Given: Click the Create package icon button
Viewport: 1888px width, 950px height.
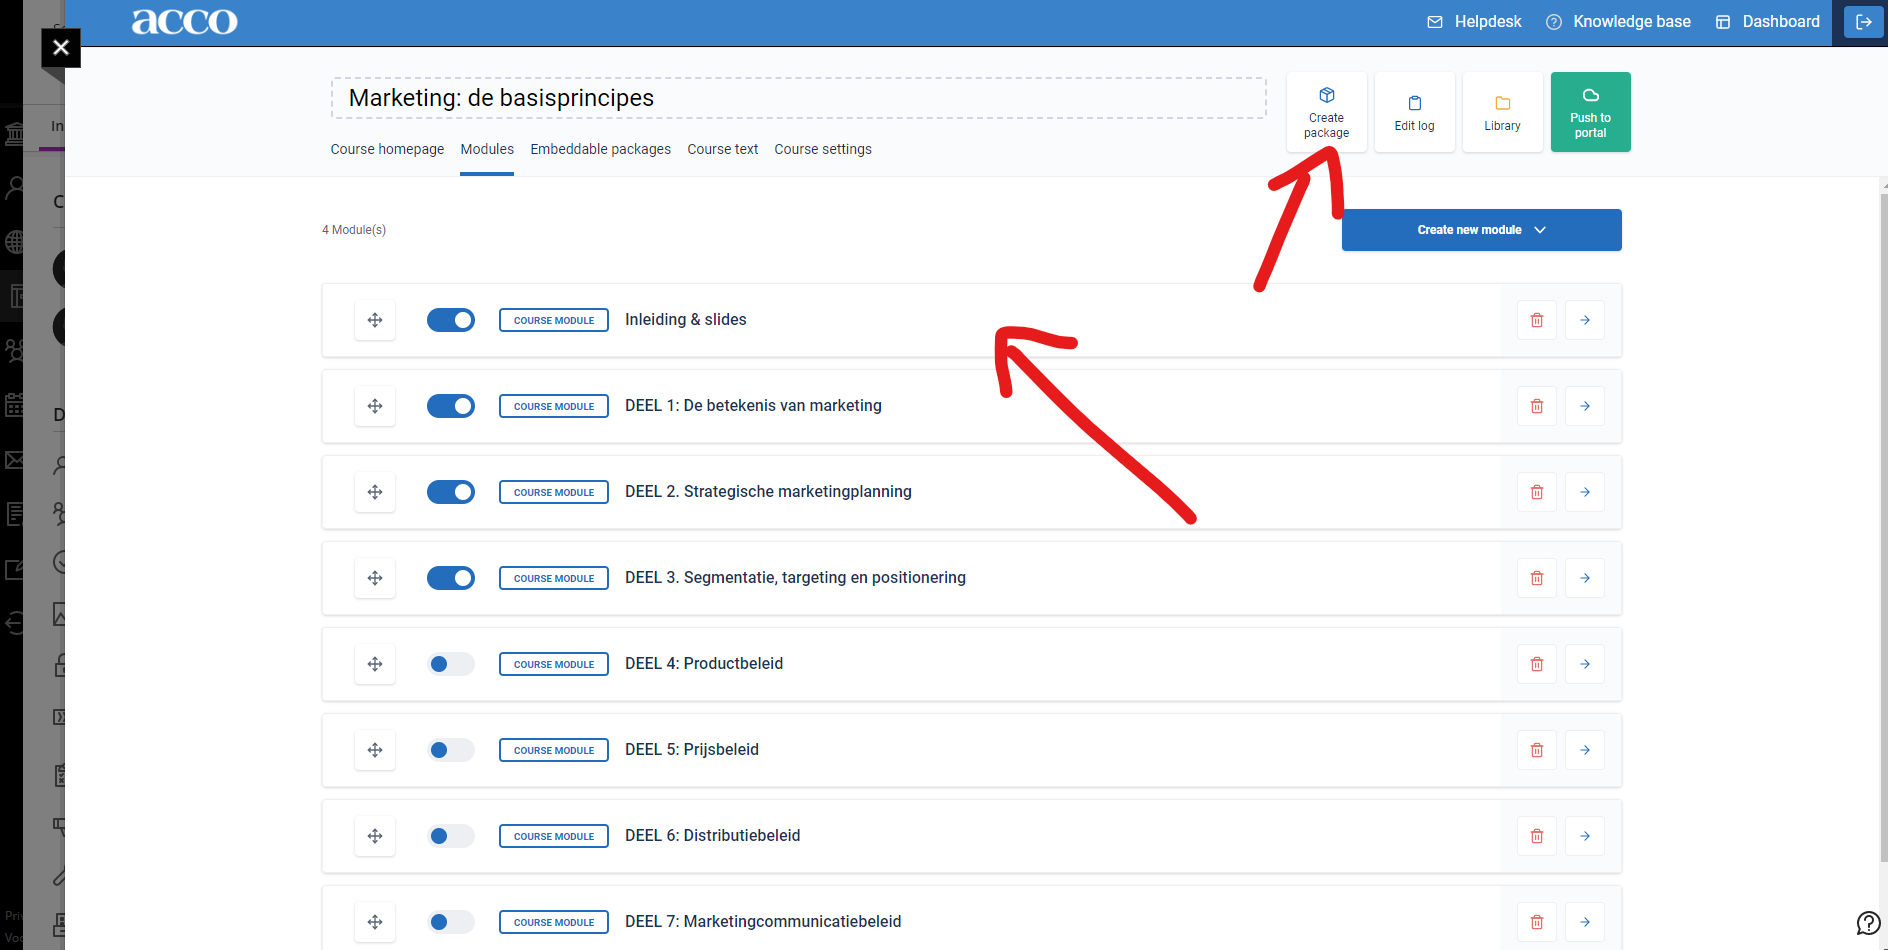Looking at the screenshot, I should point(1326,112).
